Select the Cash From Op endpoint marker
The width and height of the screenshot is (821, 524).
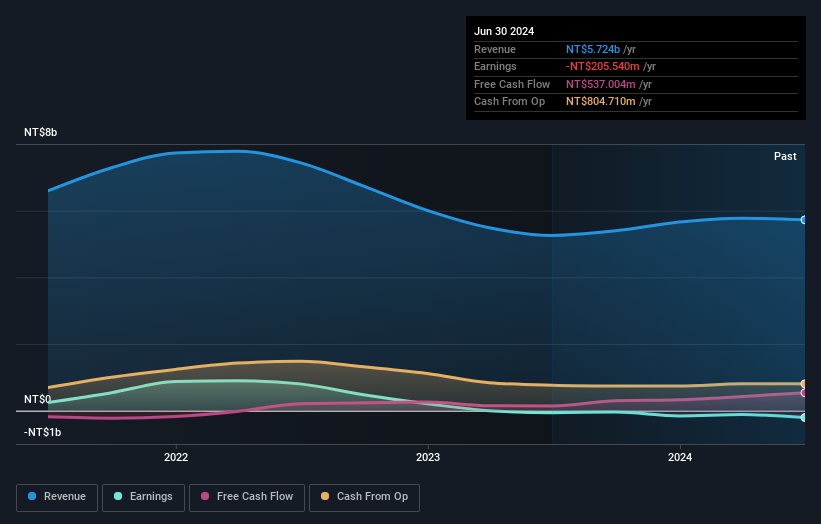pyautogui.click(x=804, y=384)
